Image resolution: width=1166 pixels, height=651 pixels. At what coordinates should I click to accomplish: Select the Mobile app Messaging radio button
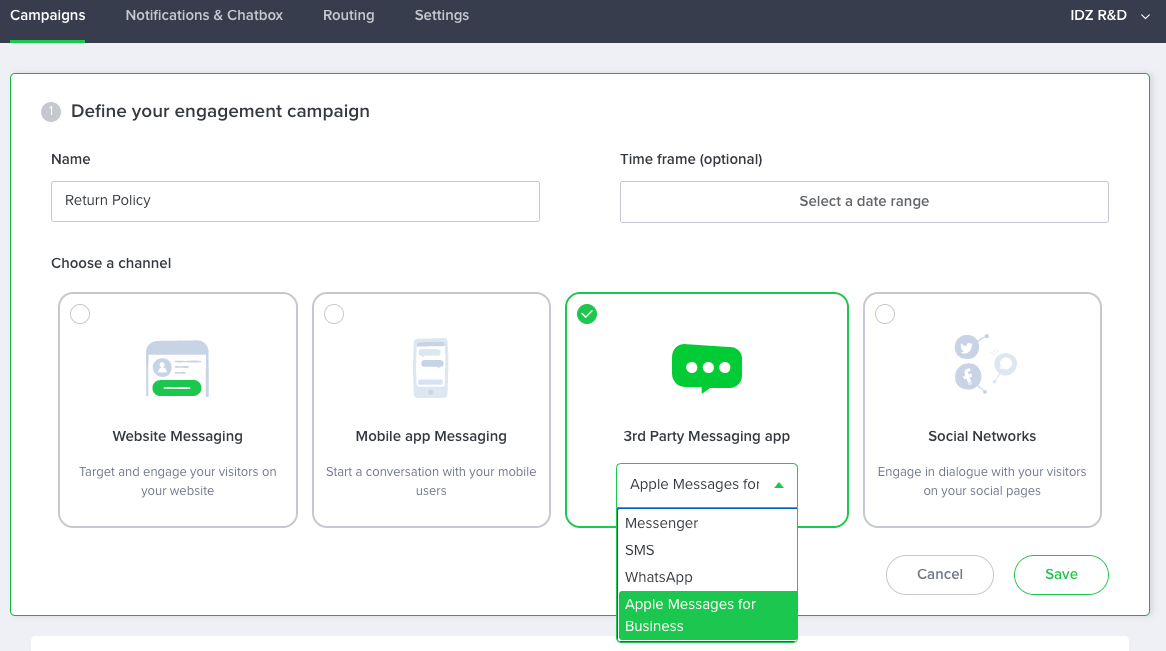click(x=334, y=314)
